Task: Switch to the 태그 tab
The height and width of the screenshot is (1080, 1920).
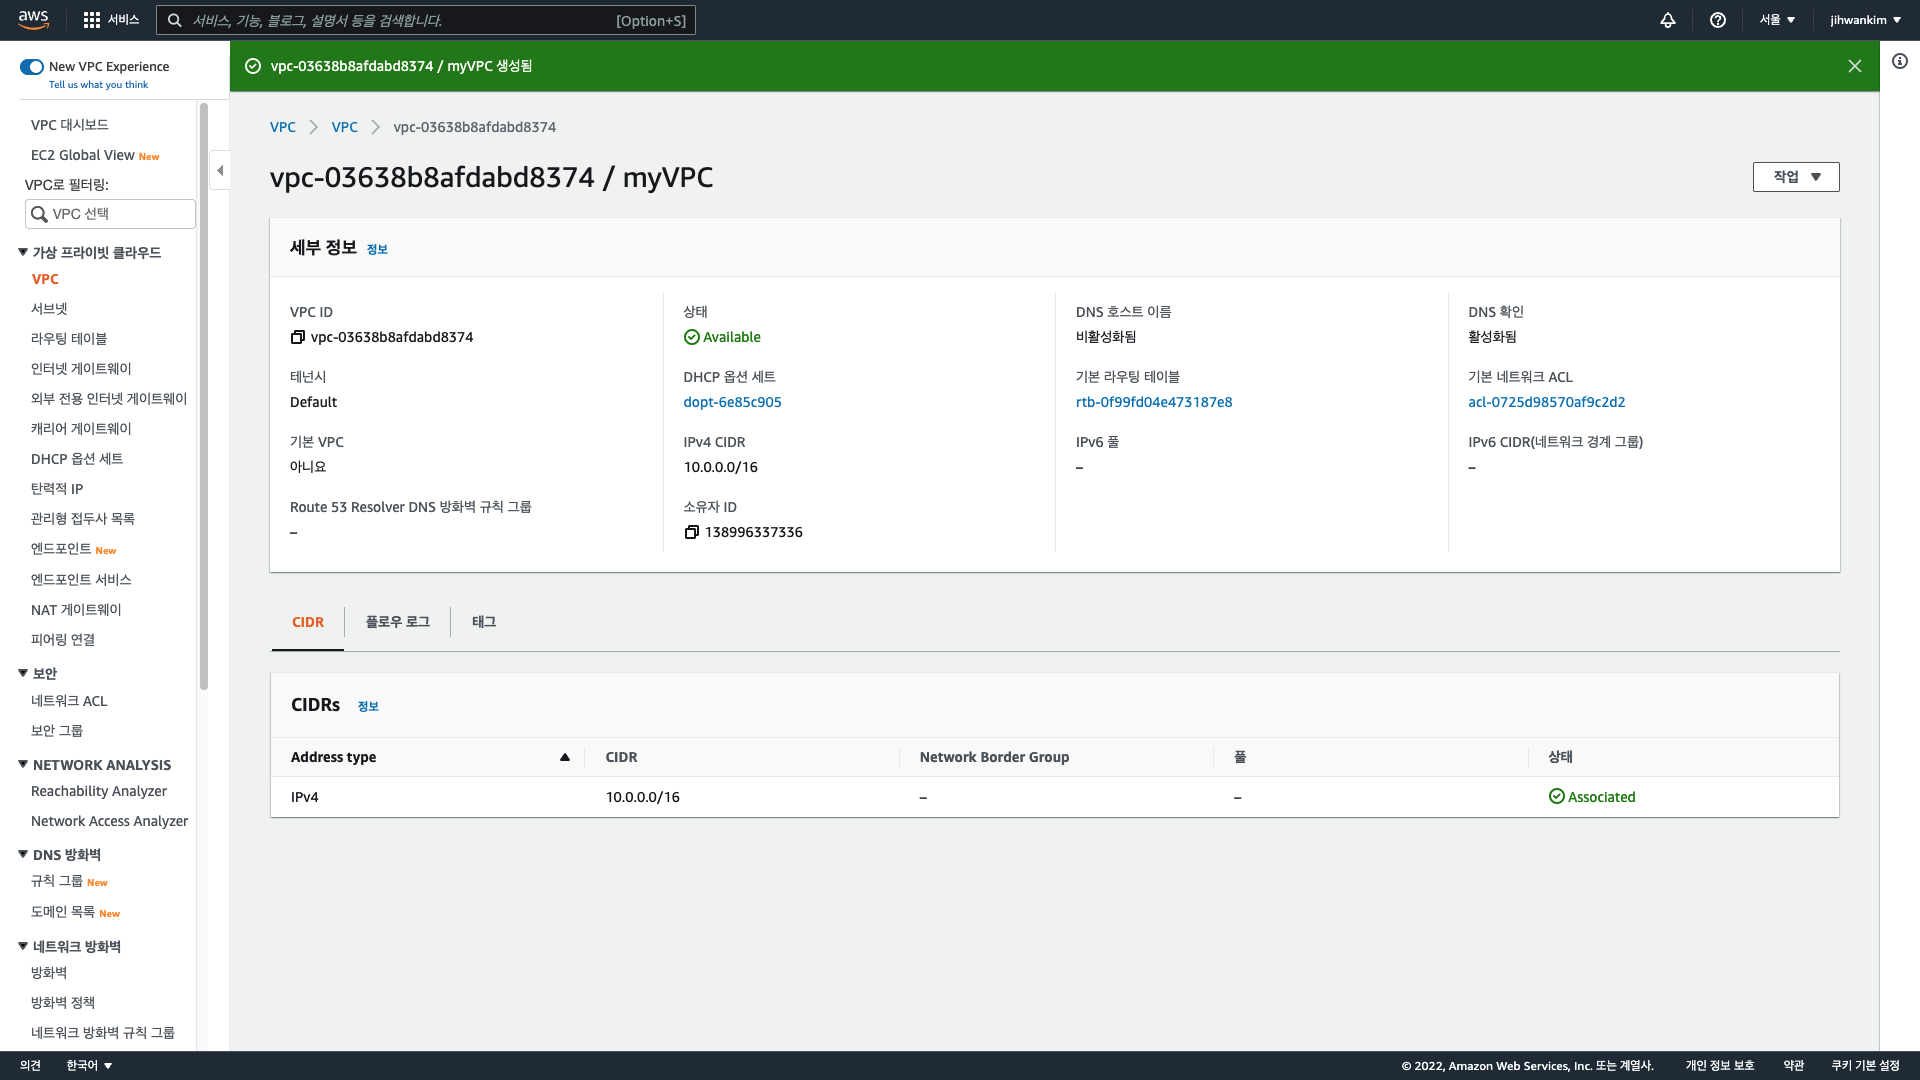Action: (x=484, y=622)
